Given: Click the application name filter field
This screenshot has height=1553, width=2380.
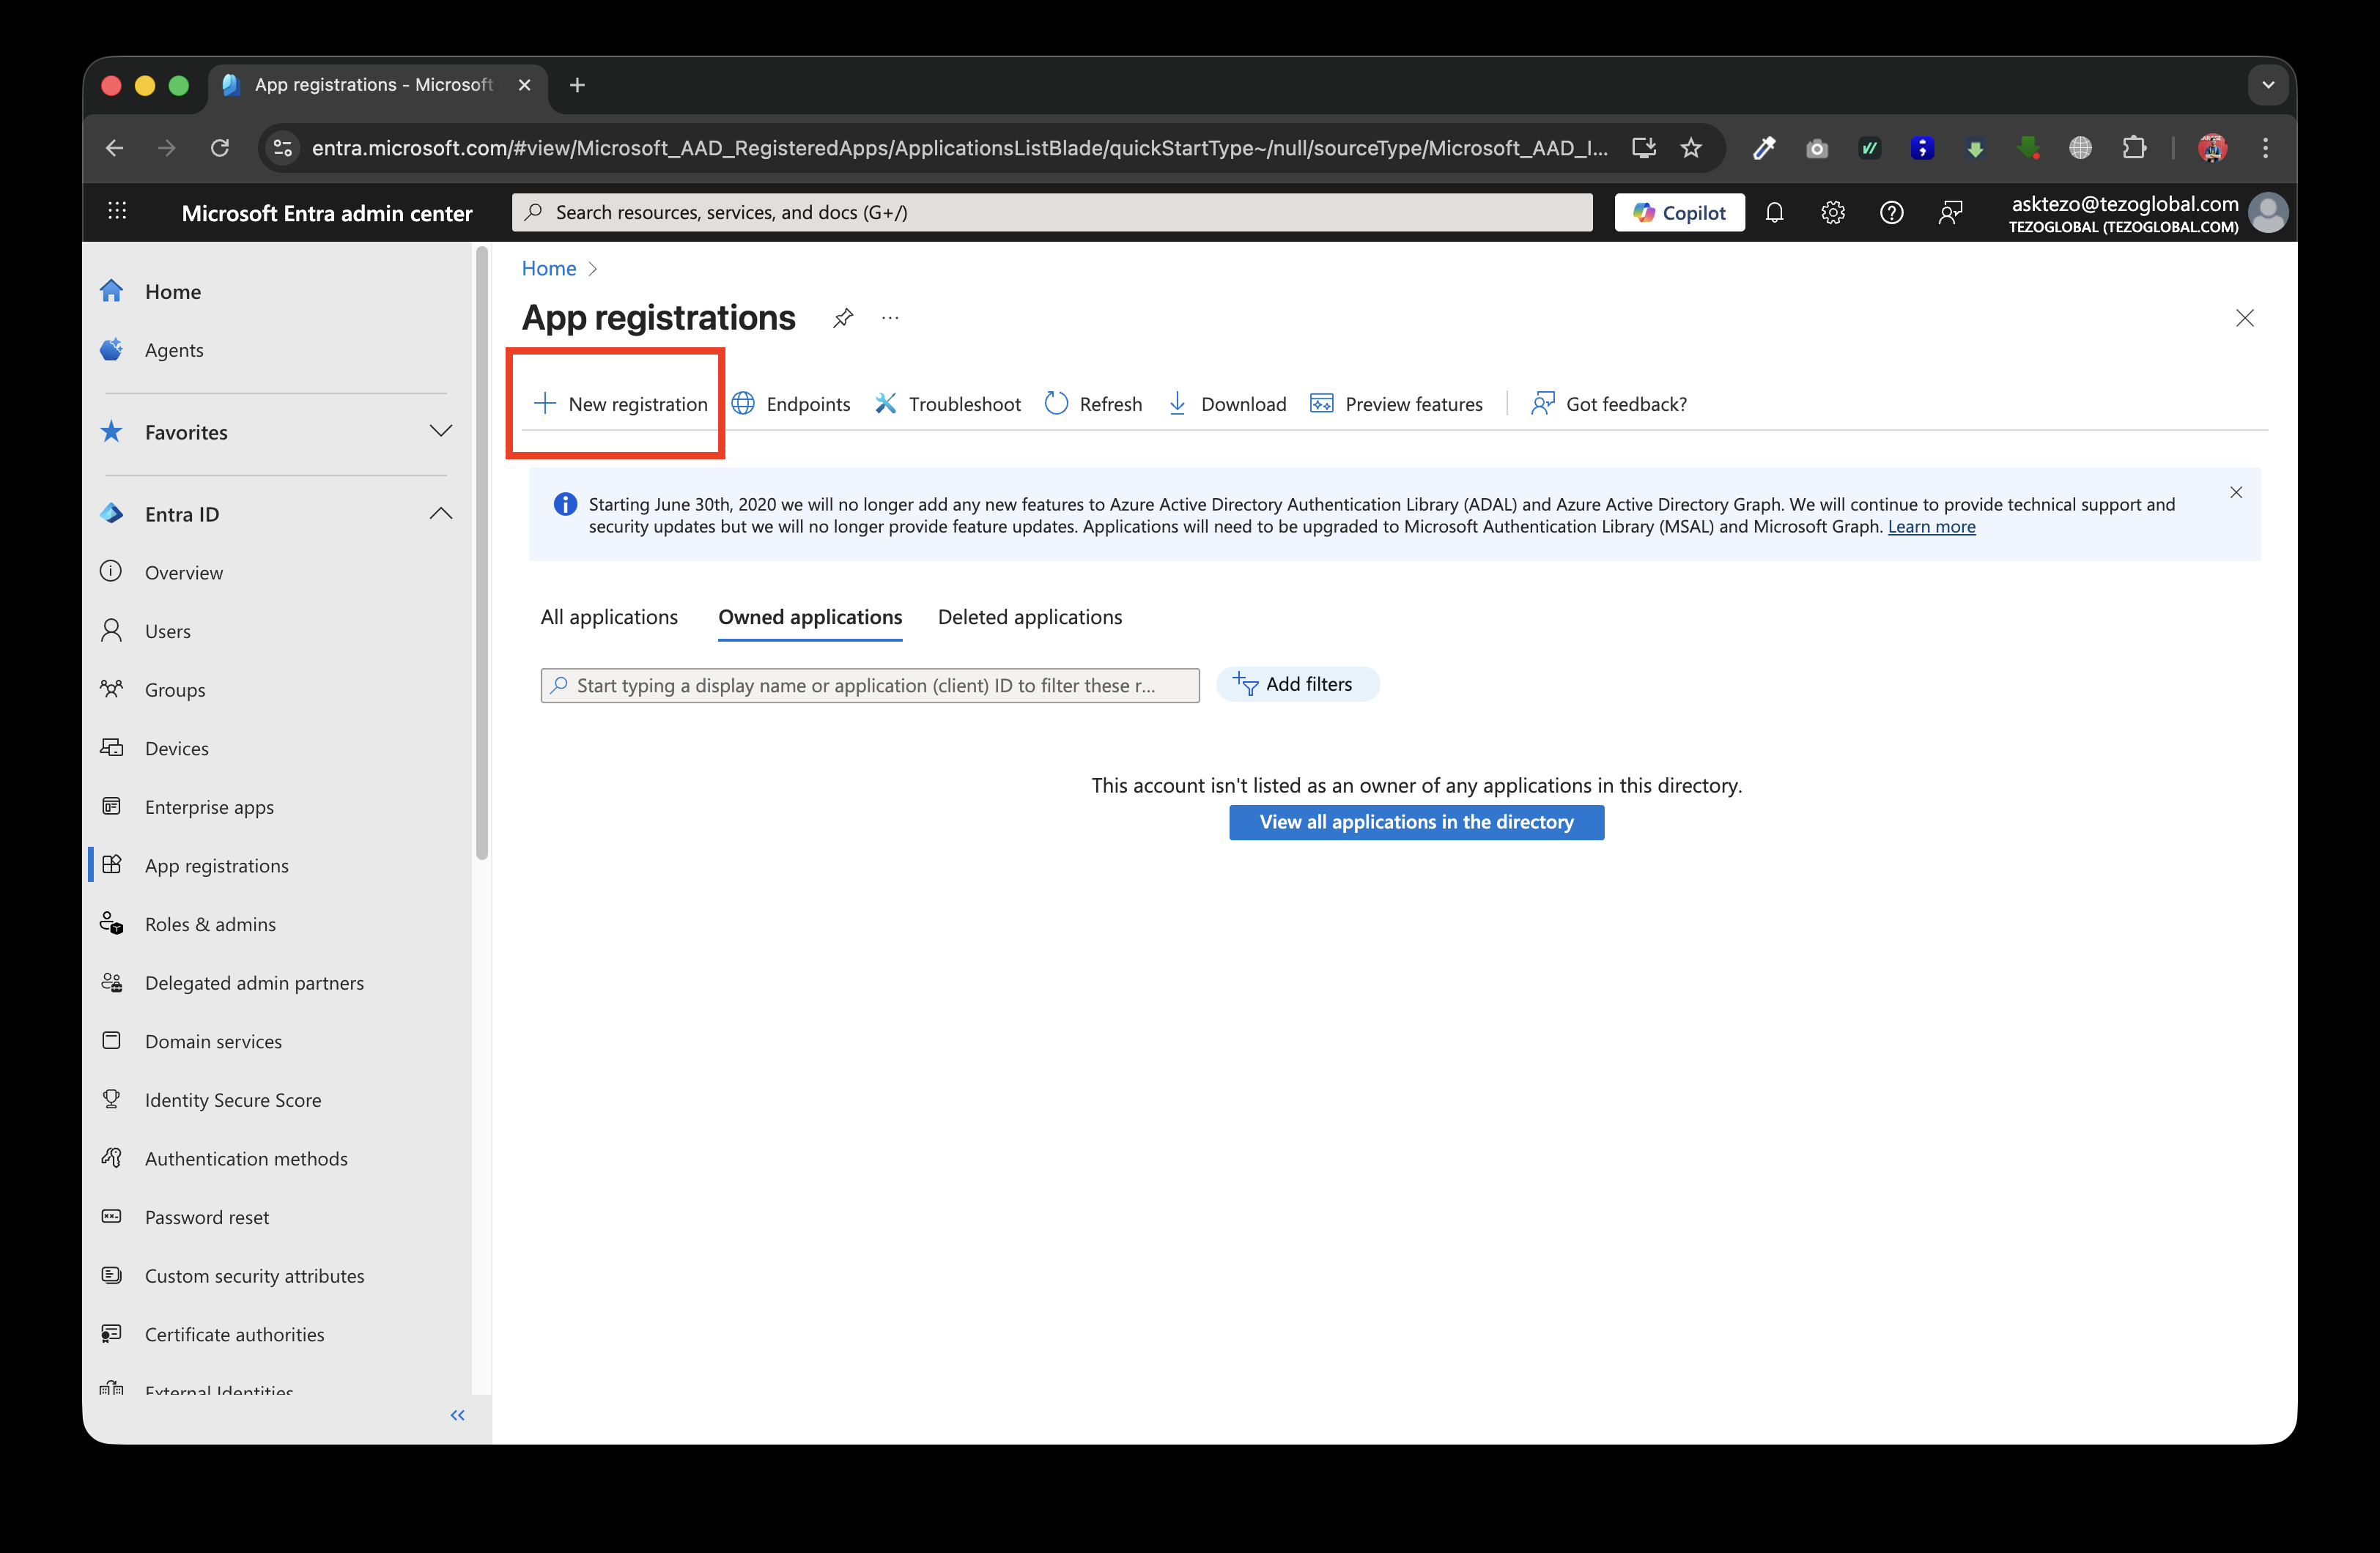Looking at the screenshot, I should click(x=870, y=686).
